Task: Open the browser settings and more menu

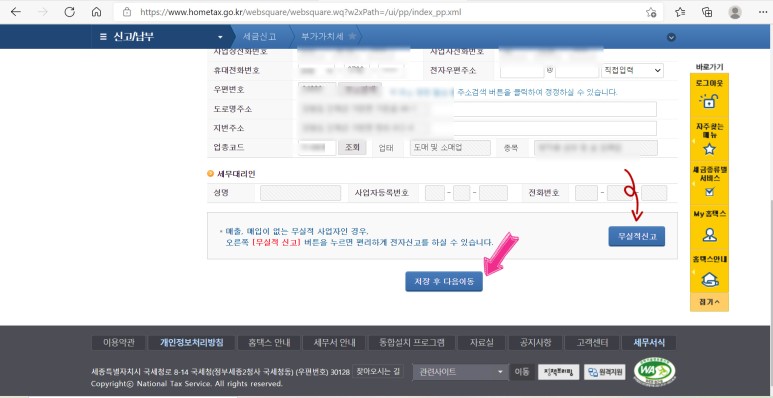Action: click(x=762, y=12)
